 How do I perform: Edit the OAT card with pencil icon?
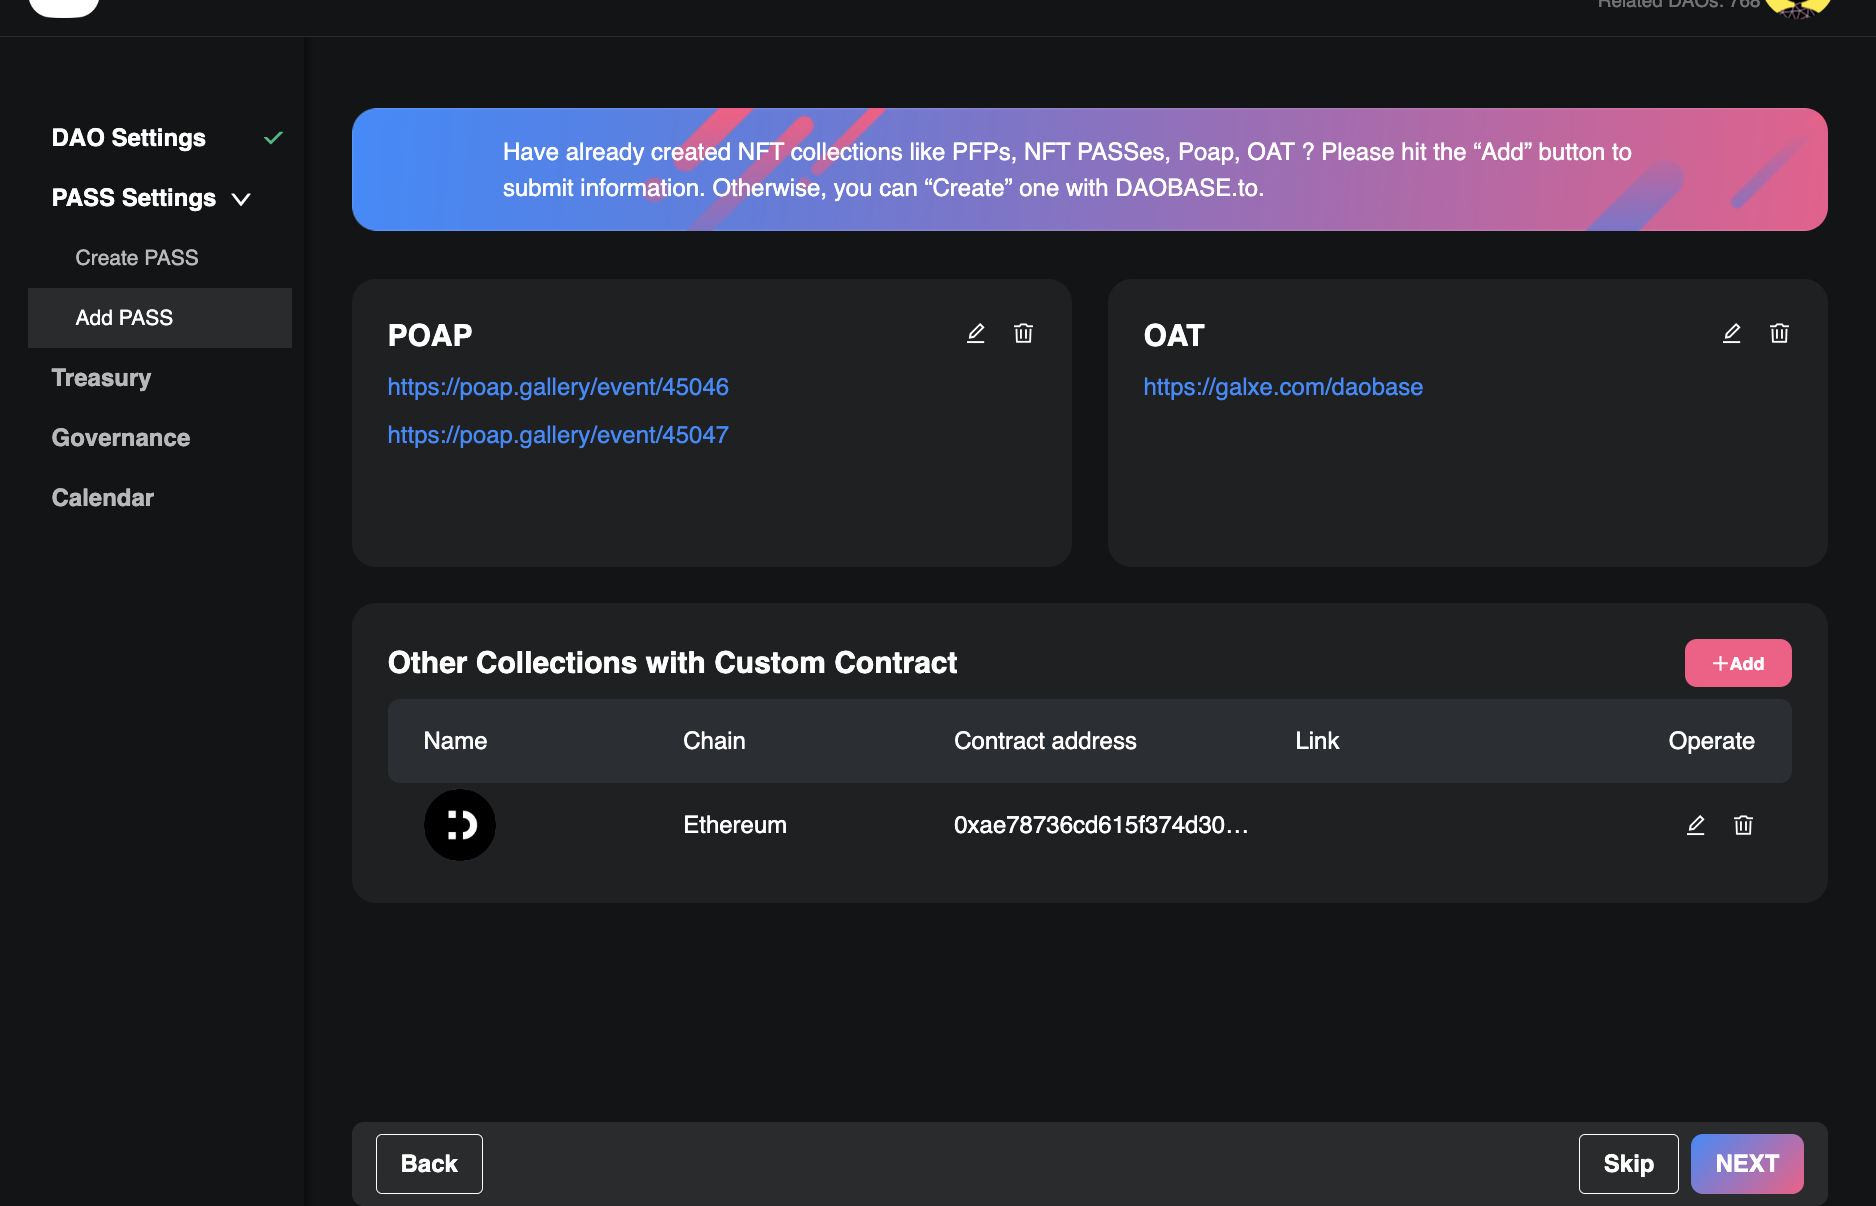pos(1731,334)
